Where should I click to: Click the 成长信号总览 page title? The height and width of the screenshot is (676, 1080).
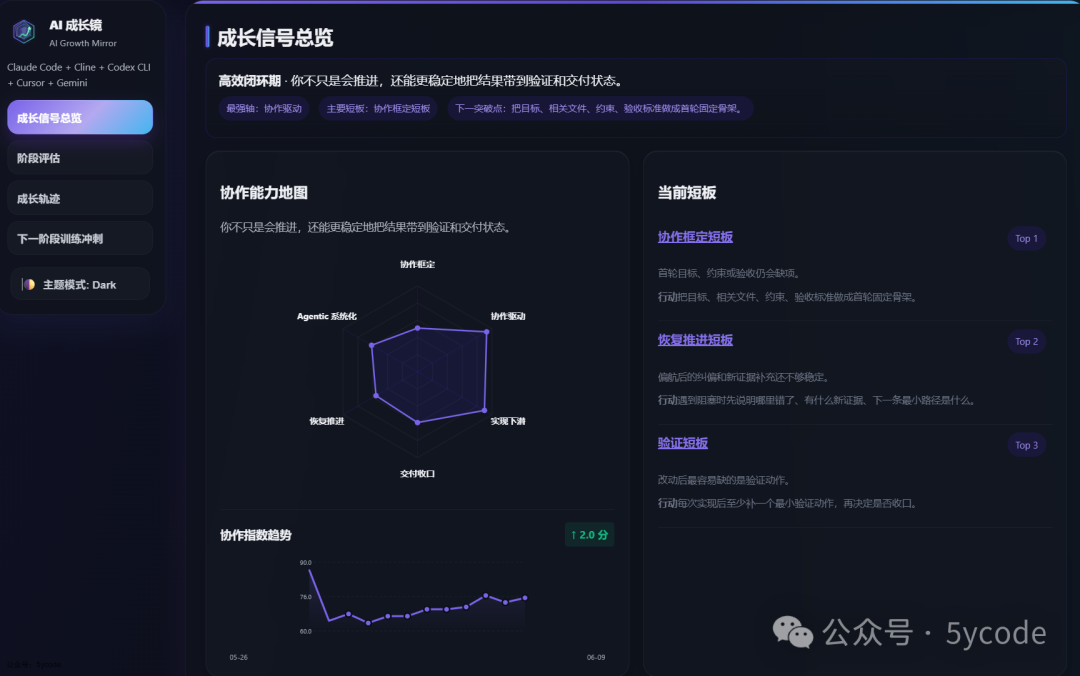click(x=275, y=38)
